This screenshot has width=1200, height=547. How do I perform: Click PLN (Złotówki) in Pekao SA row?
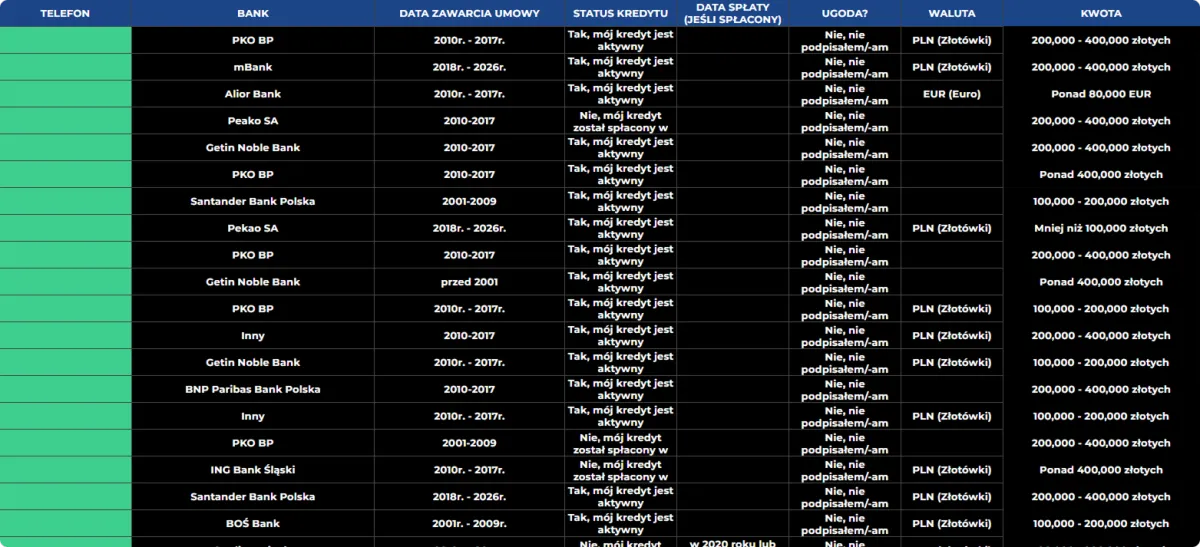point(951,228)
